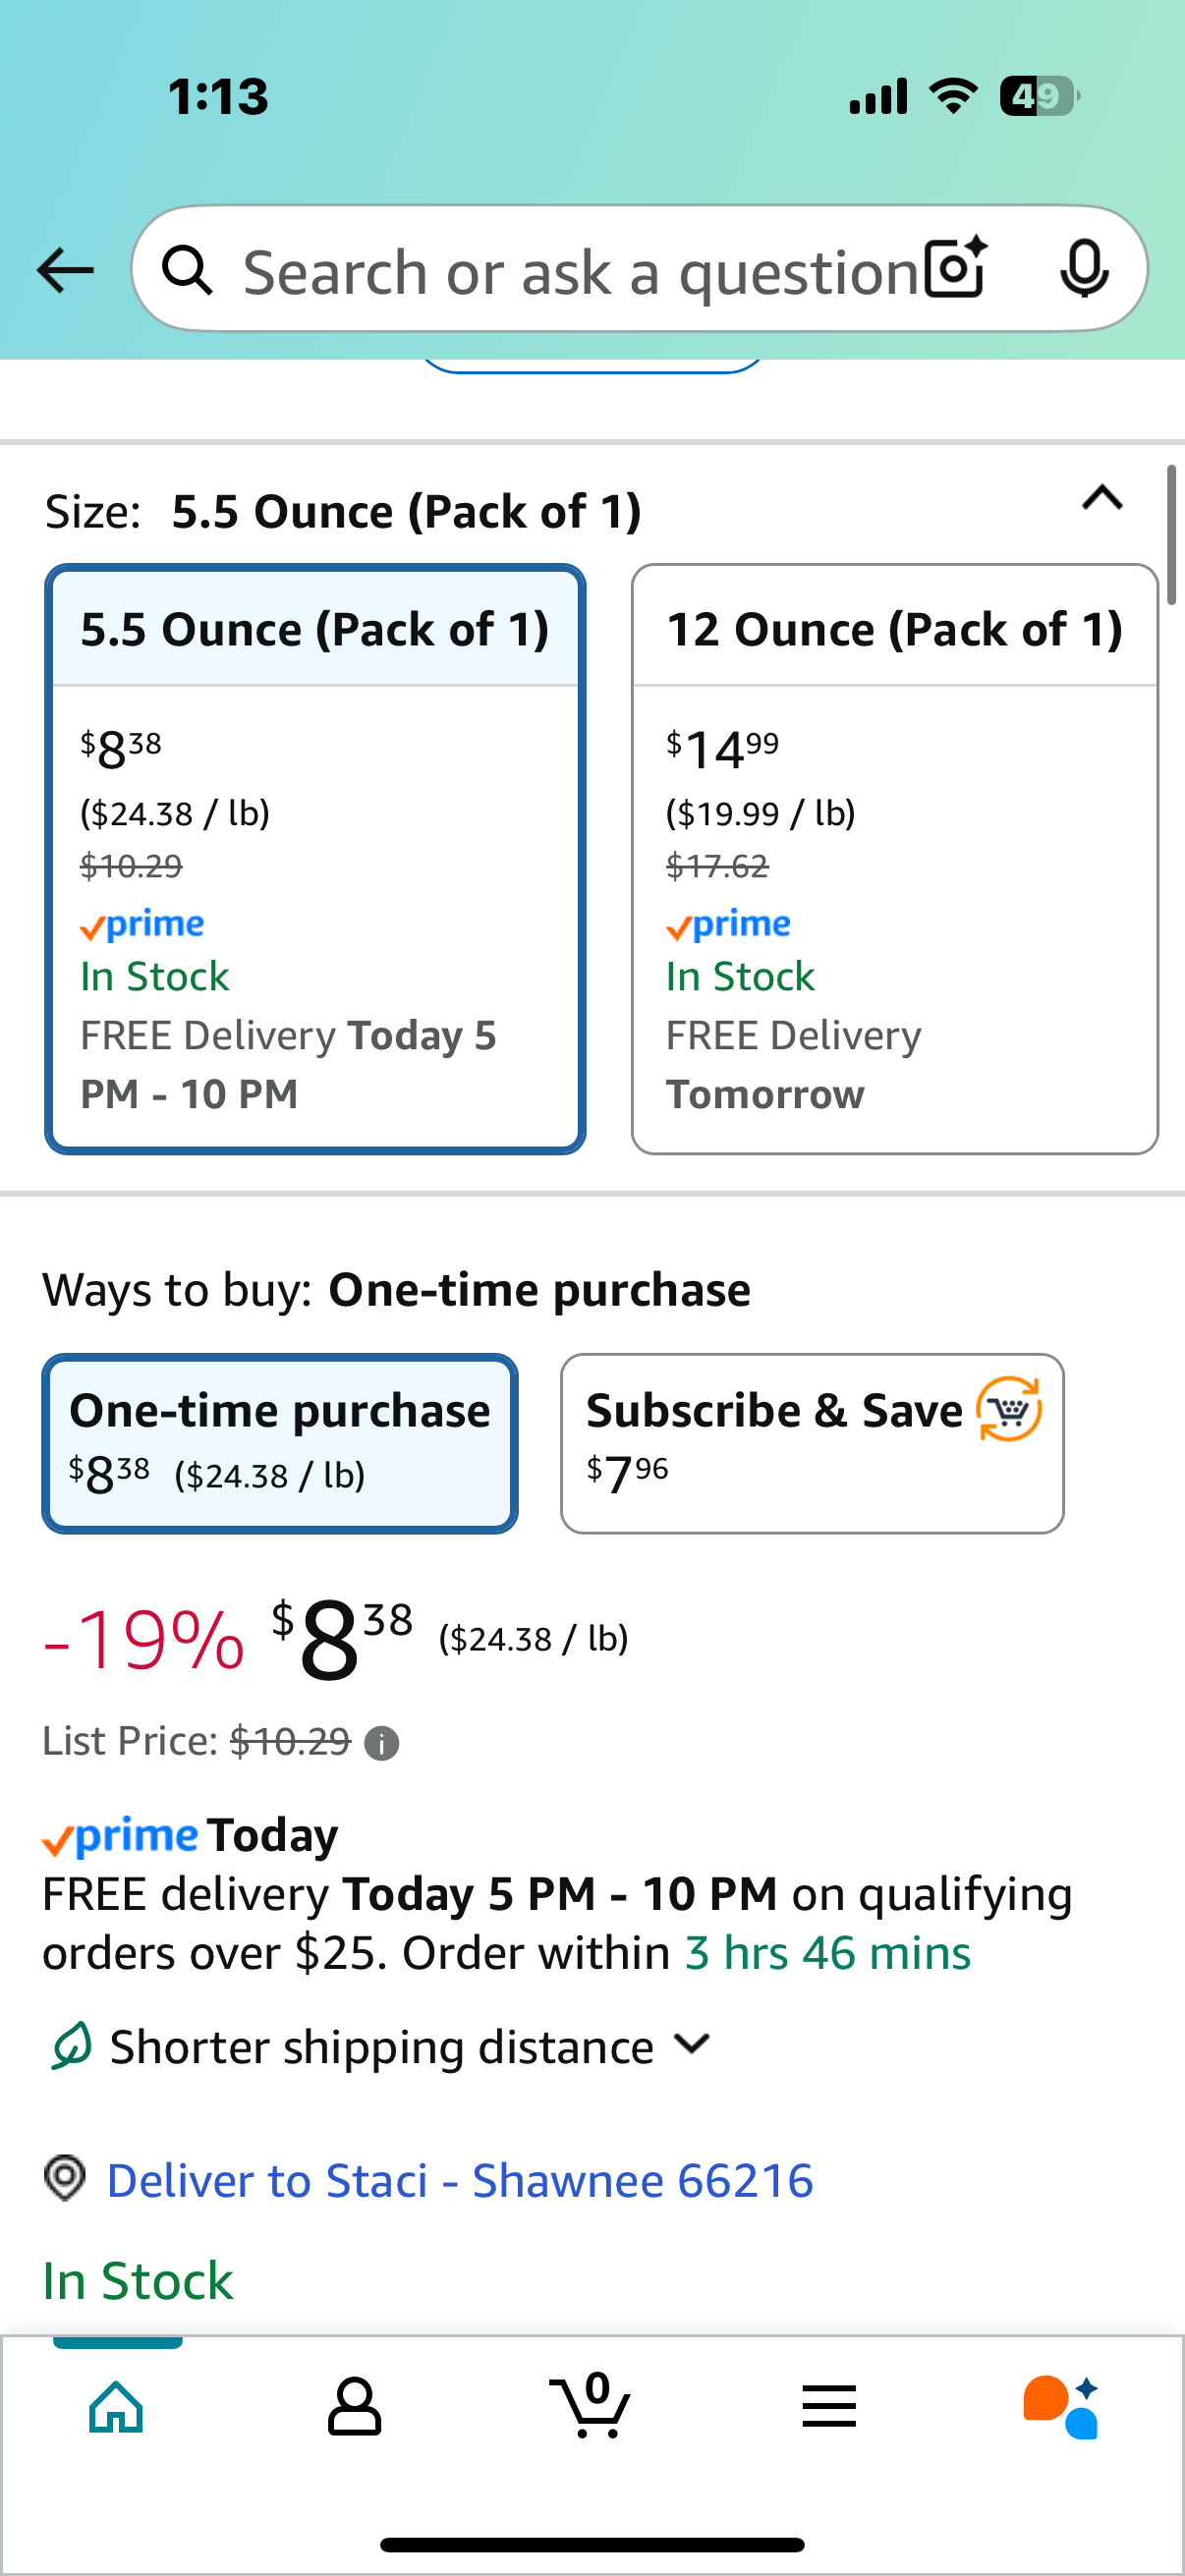The width and height of the screenshot is (1185, 2576).
Task: Open camera lens search icon
Action: coord(956,268)
